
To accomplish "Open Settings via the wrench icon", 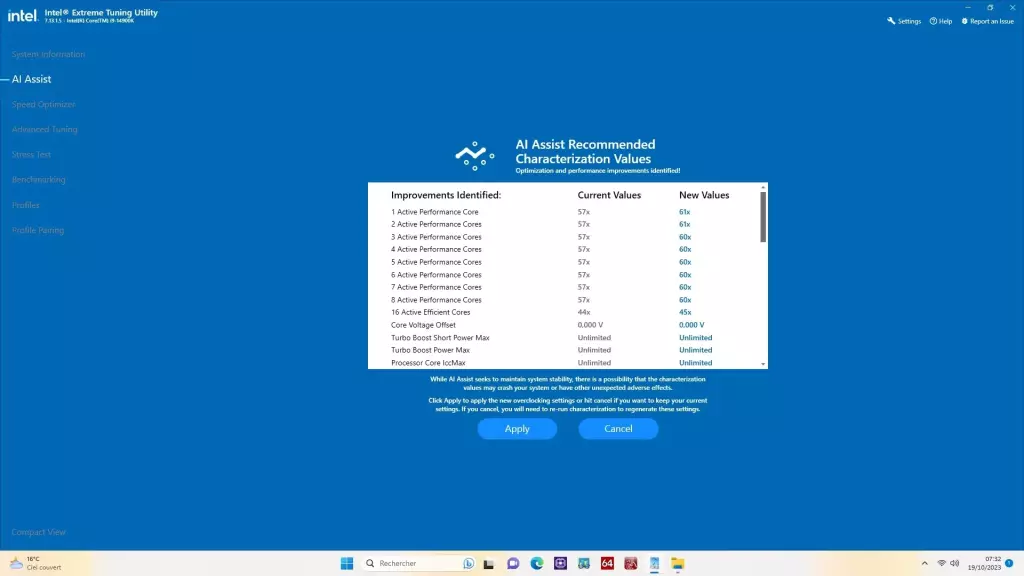I will 891,21.
